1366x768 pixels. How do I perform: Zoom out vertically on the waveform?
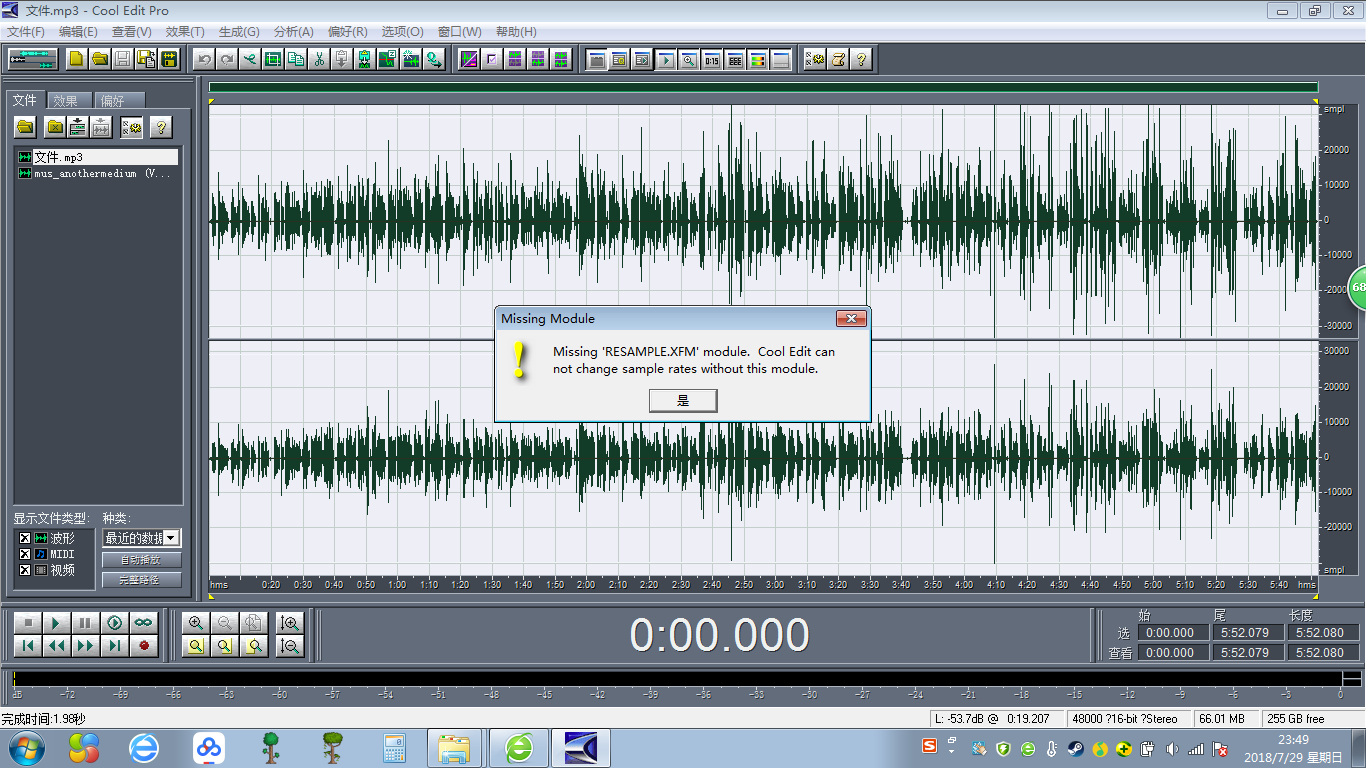290,646
